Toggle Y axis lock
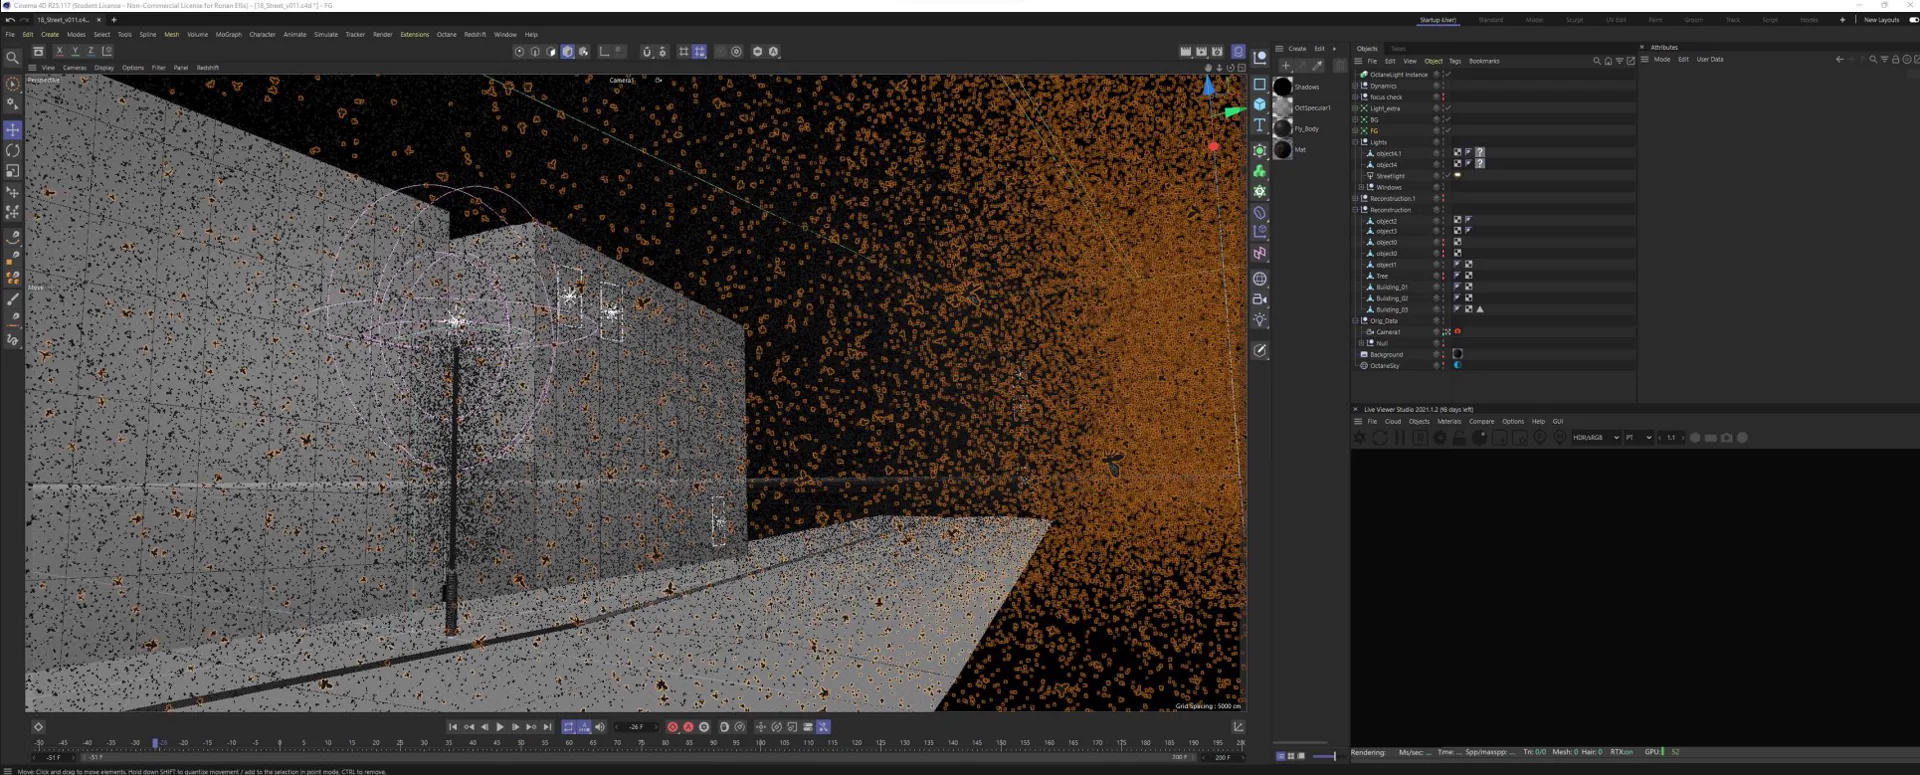 click(75, 51)
